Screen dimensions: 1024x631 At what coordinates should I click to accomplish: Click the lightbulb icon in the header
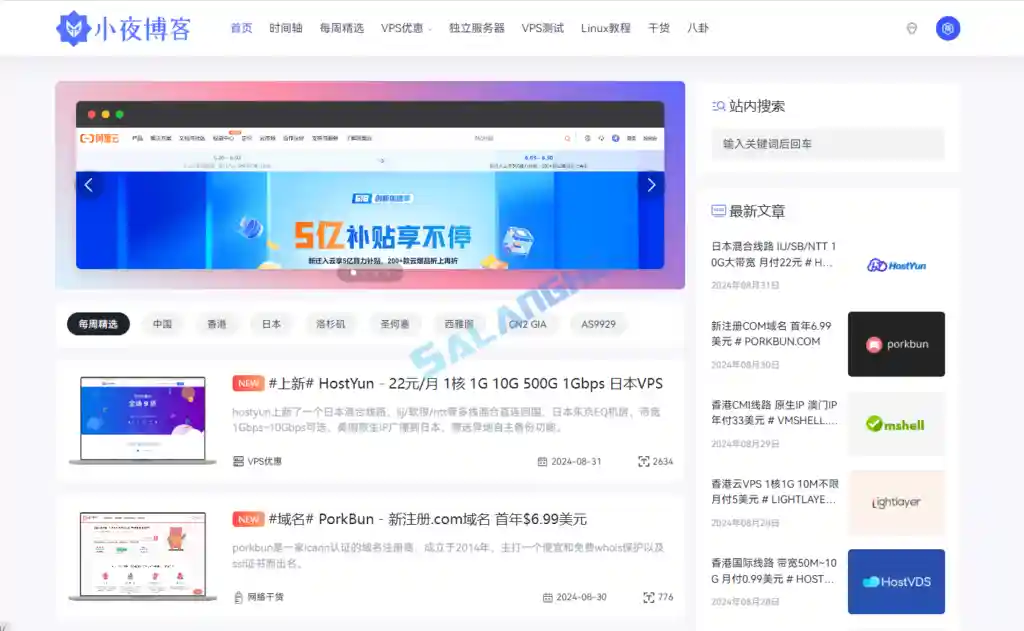click(911, 28)
